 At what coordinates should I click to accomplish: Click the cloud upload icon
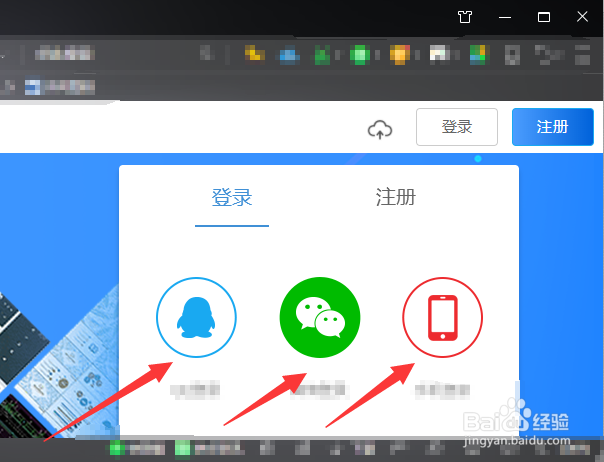380,129
